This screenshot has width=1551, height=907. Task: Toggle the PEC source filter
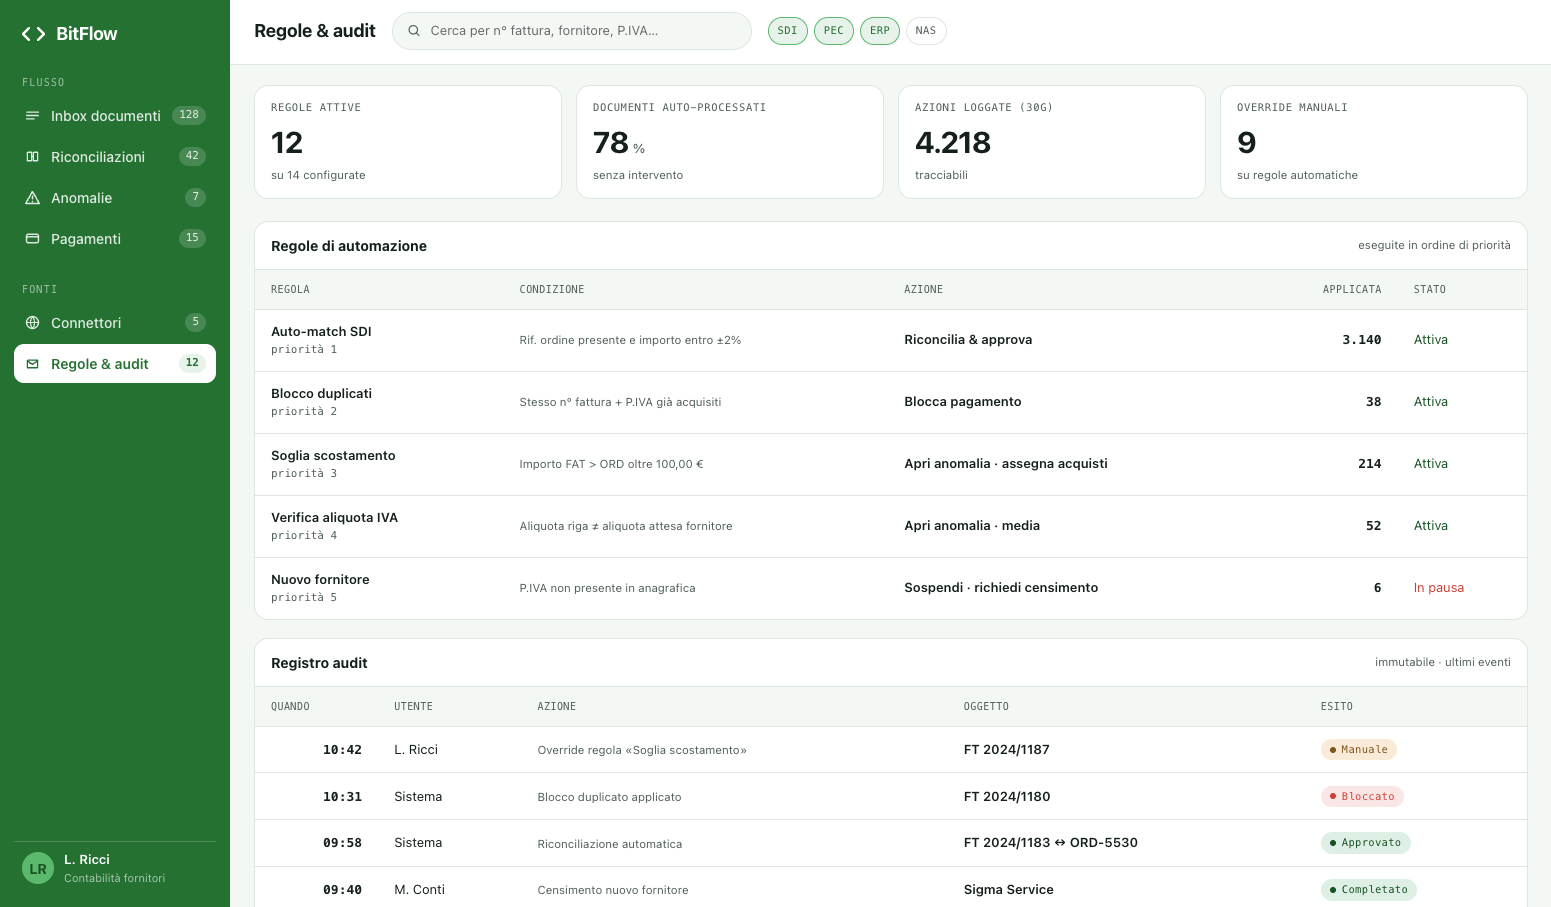(834, 31)
